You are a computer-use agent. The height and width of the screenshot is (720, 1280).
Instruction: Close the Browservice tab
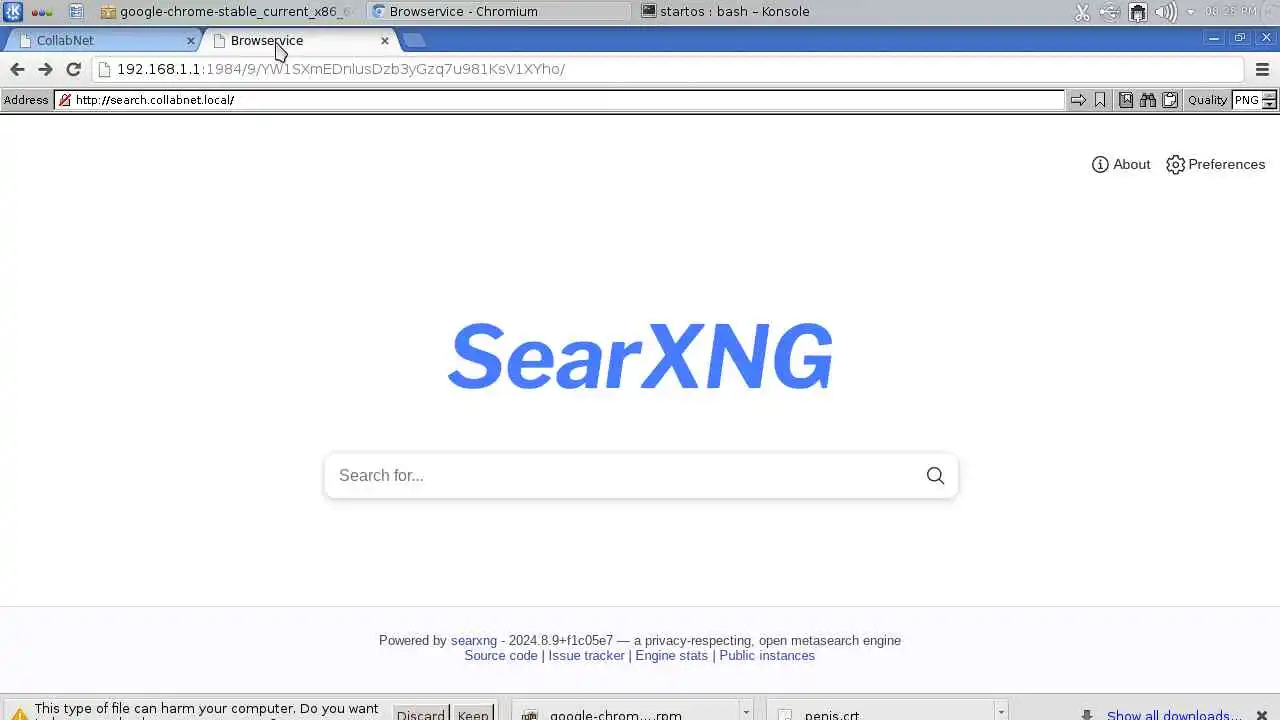pos(385,41)
